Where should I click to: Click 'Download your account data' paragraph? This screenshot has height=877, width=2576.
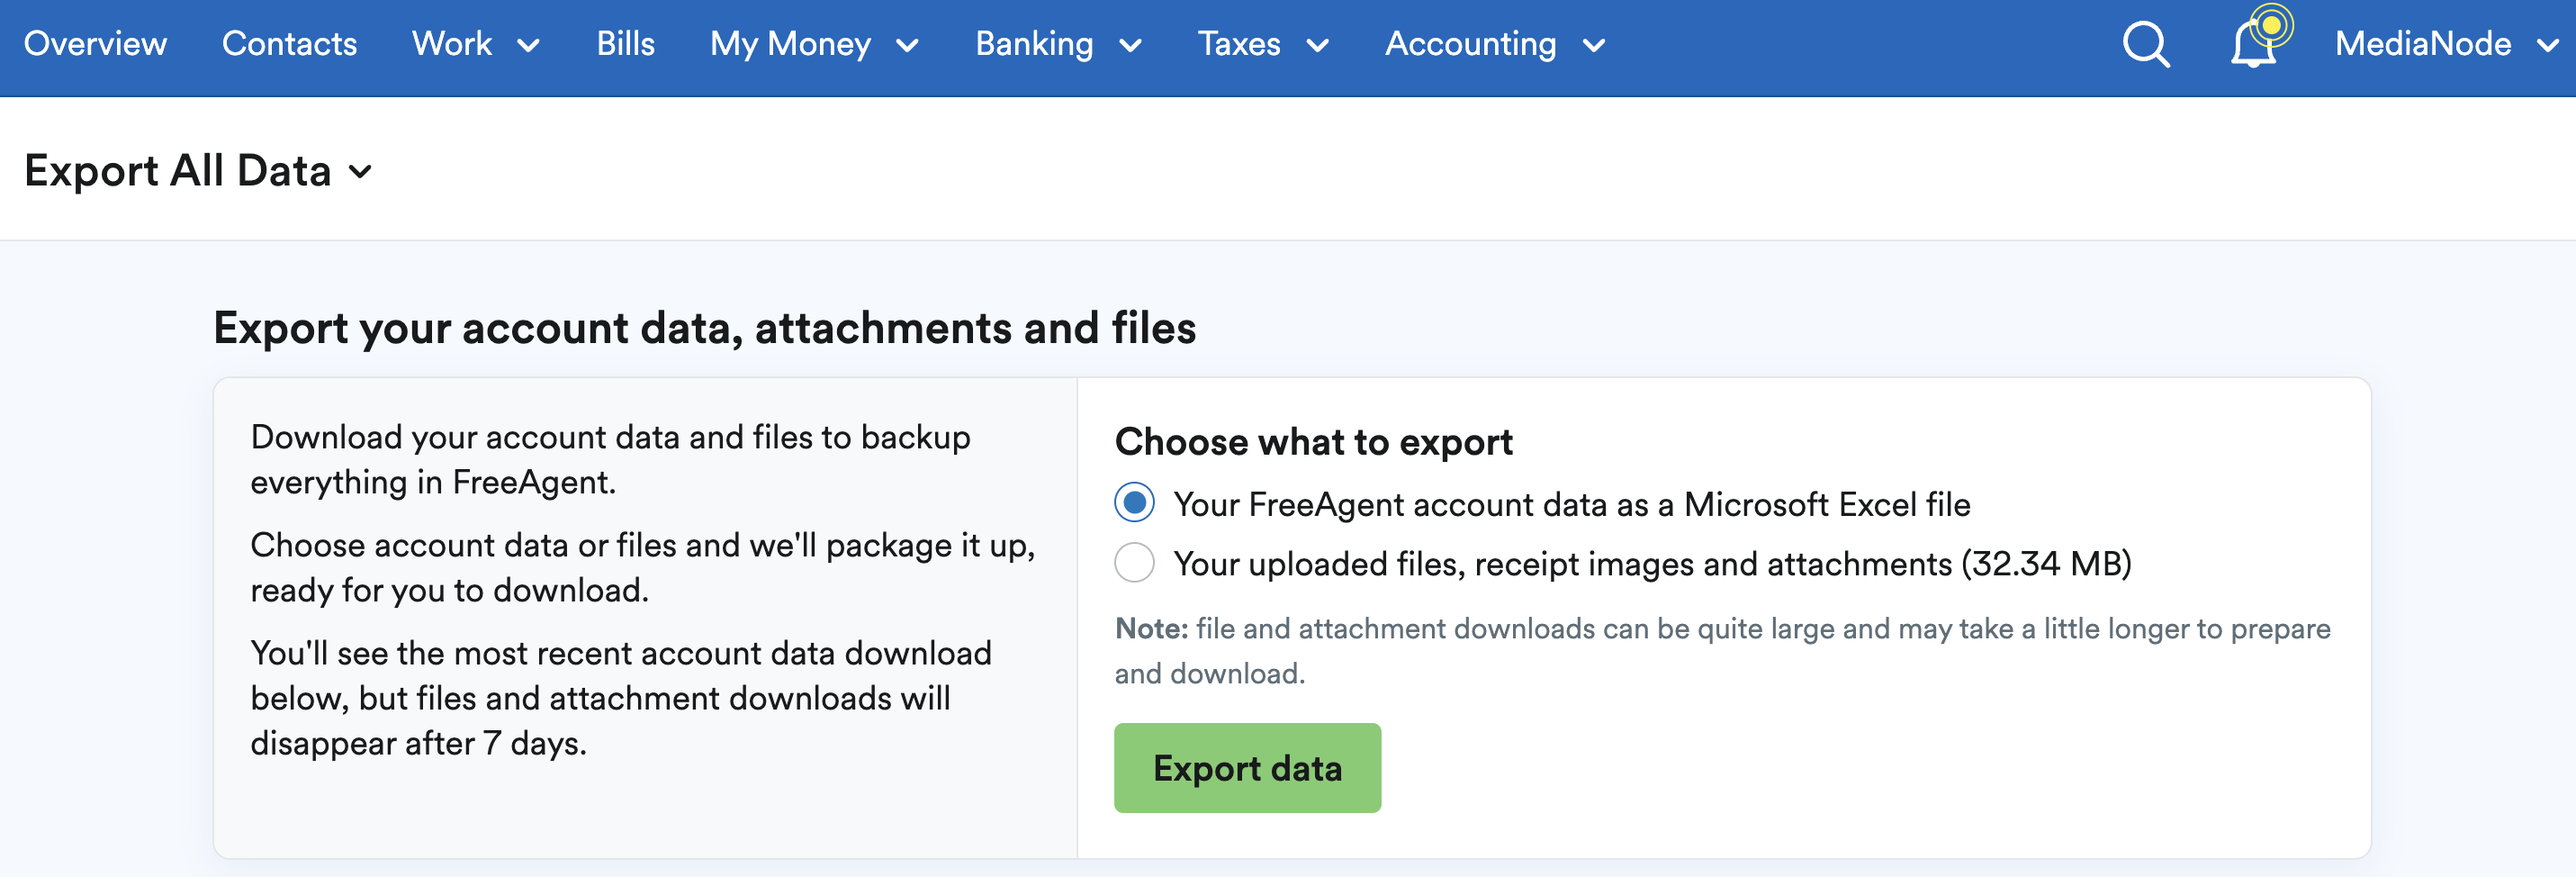point(610,459)
